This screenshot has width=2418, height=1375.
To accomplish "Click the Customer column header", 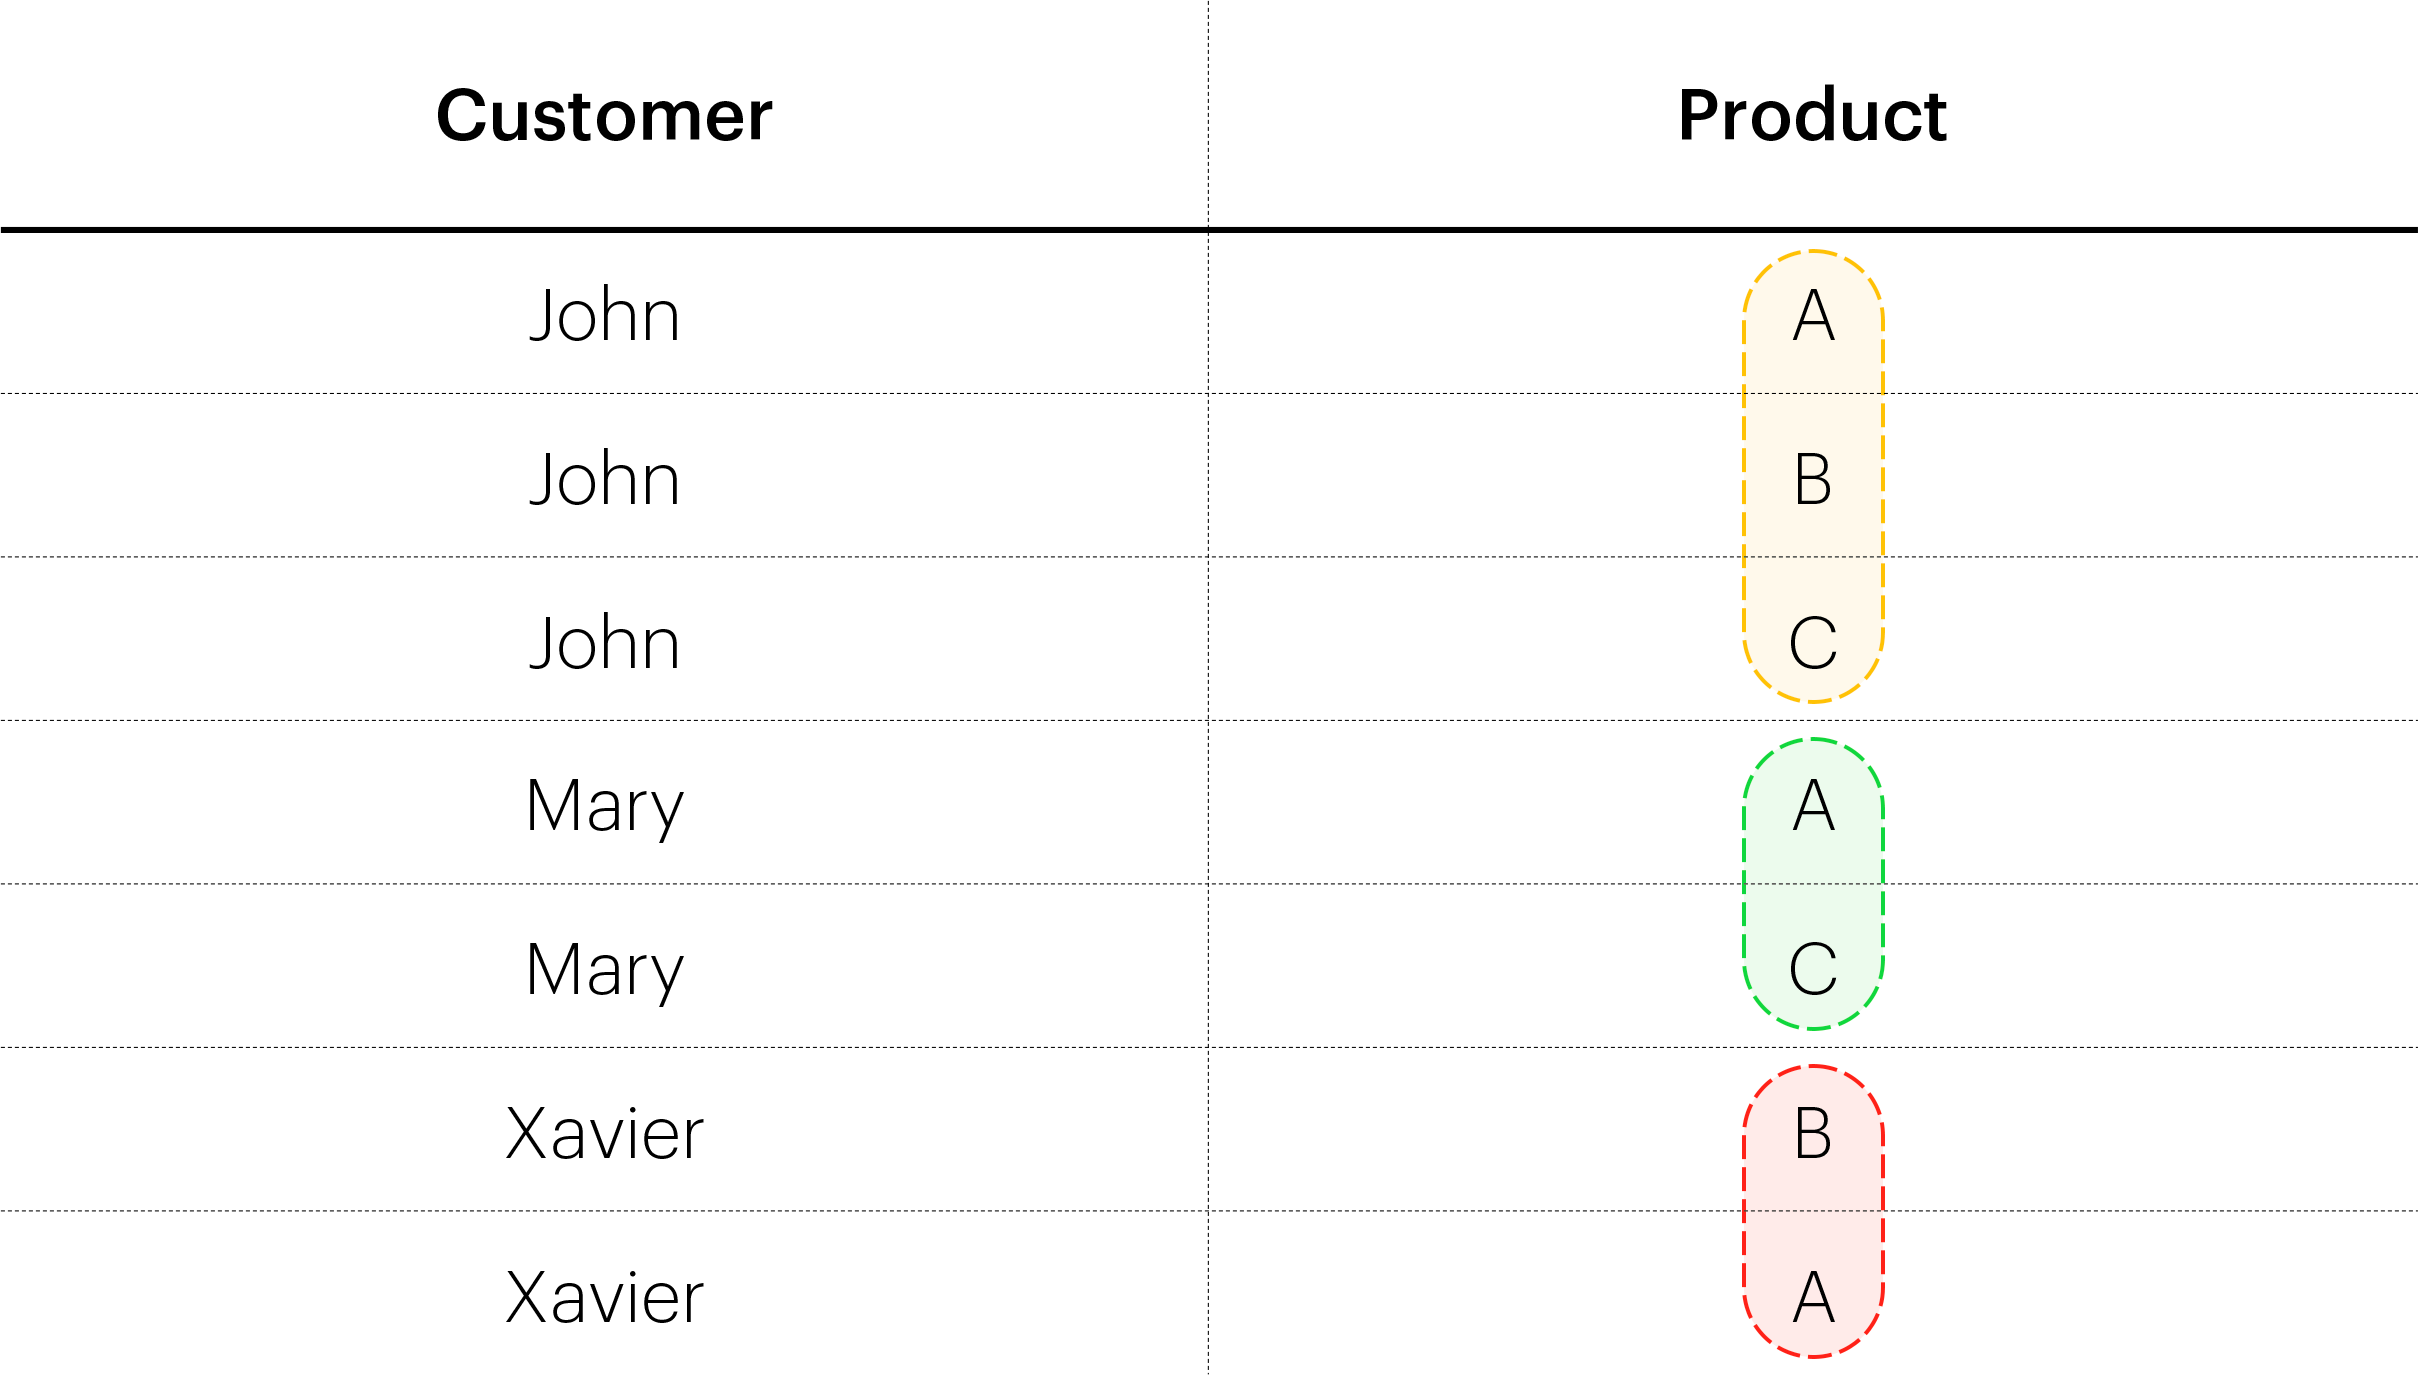I will pyautogui.click(x=604, y=116).
